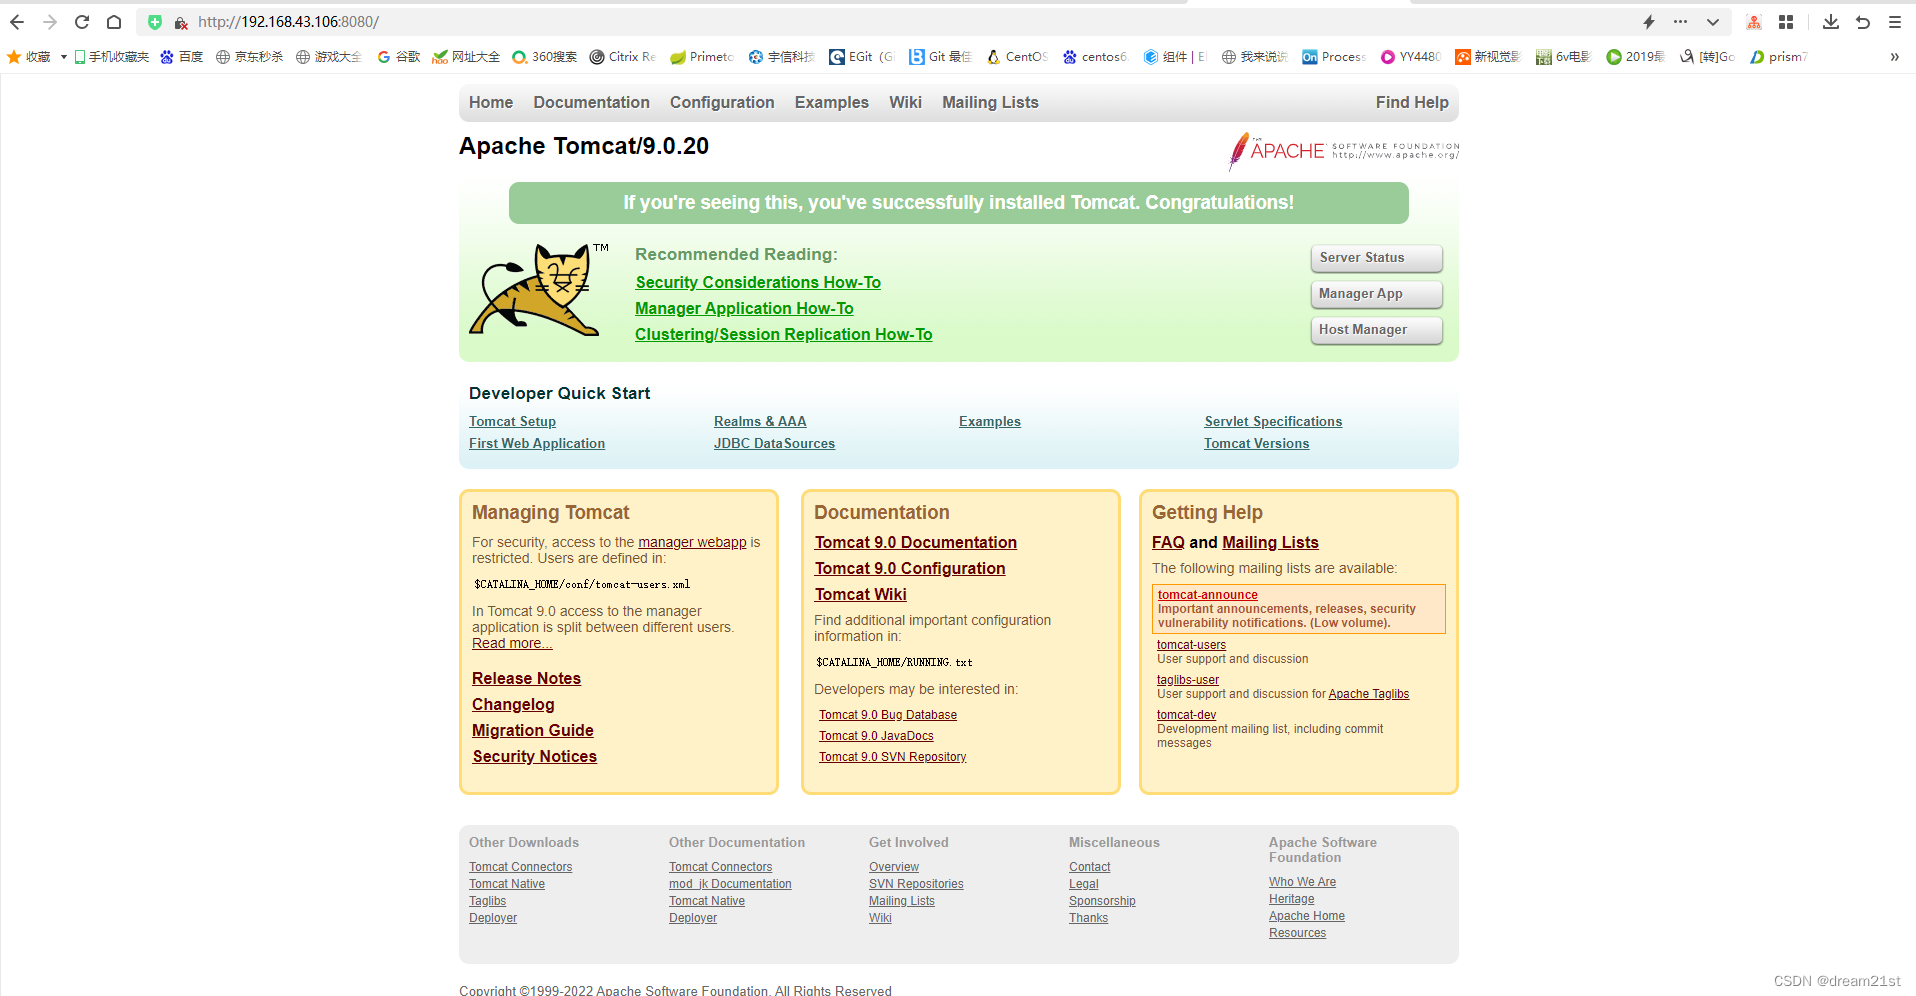Viewport: 1916px width, 996px height.
Task: Open the 百度 bookmark
Action: 182,57
